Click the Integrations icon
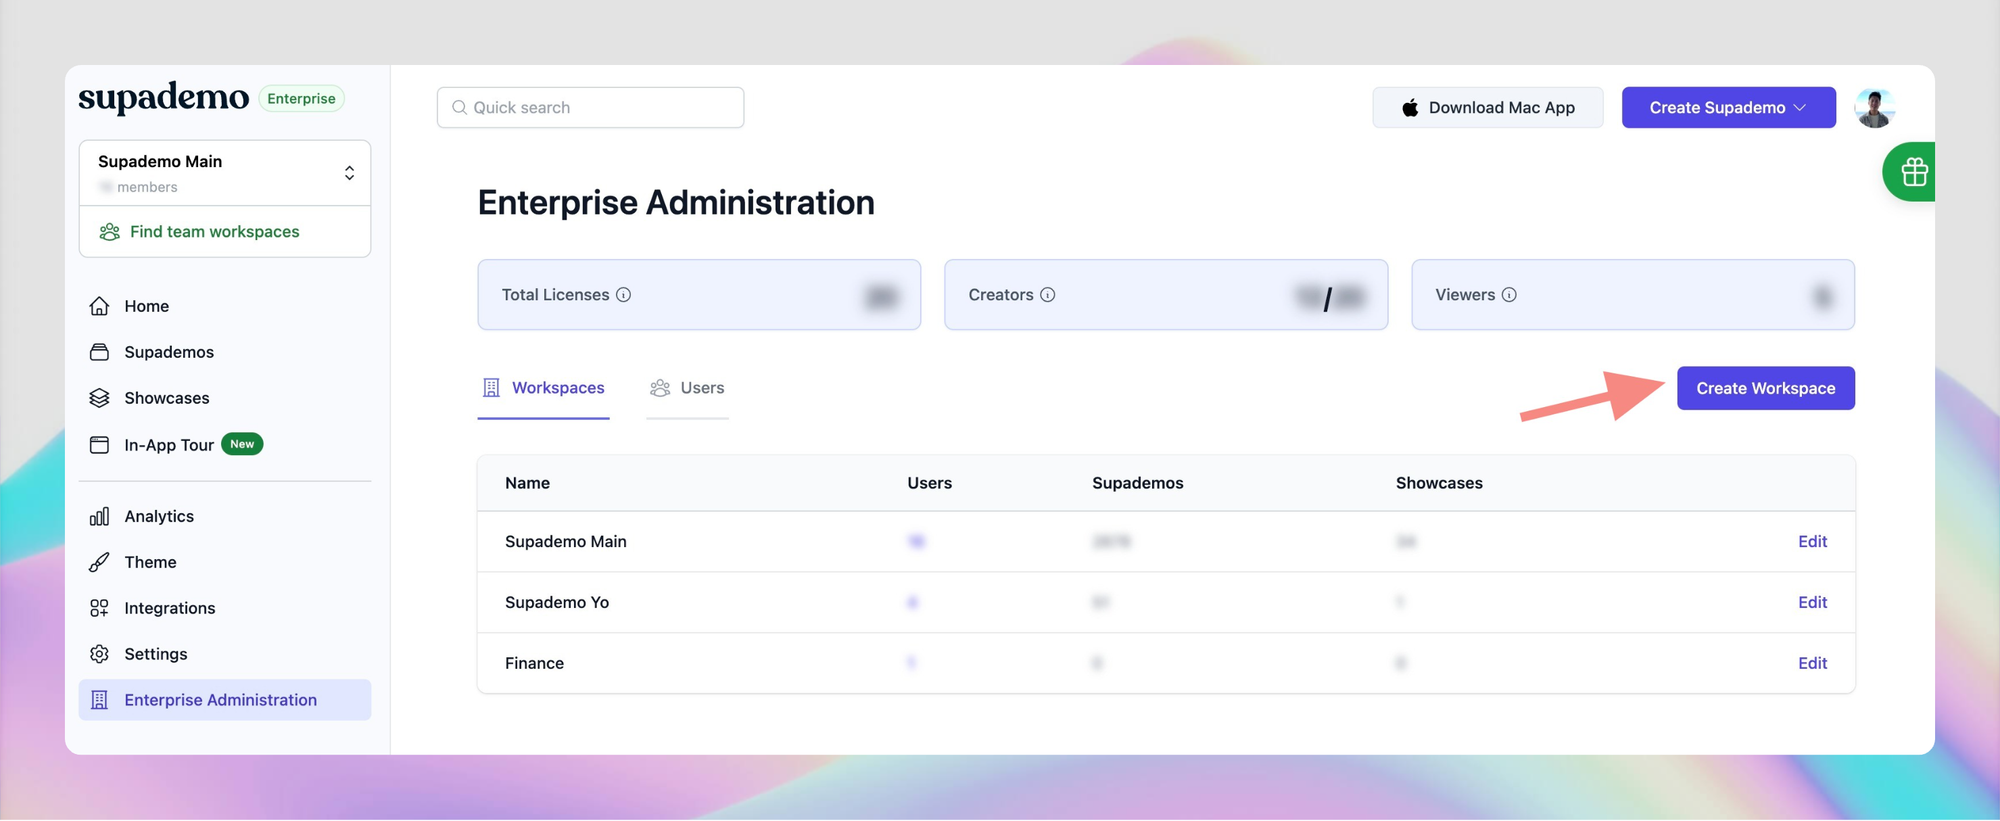 click(x=99, y=608)
